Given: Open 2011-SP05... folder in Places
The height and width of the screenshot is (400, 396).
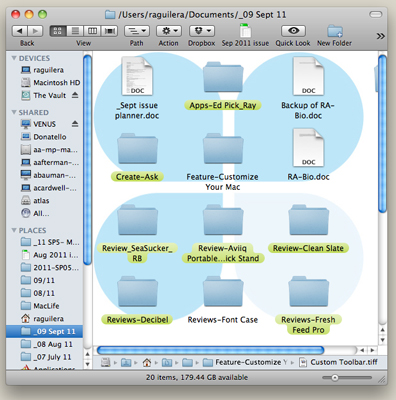Looking at the screenshot, I should 50,268.
